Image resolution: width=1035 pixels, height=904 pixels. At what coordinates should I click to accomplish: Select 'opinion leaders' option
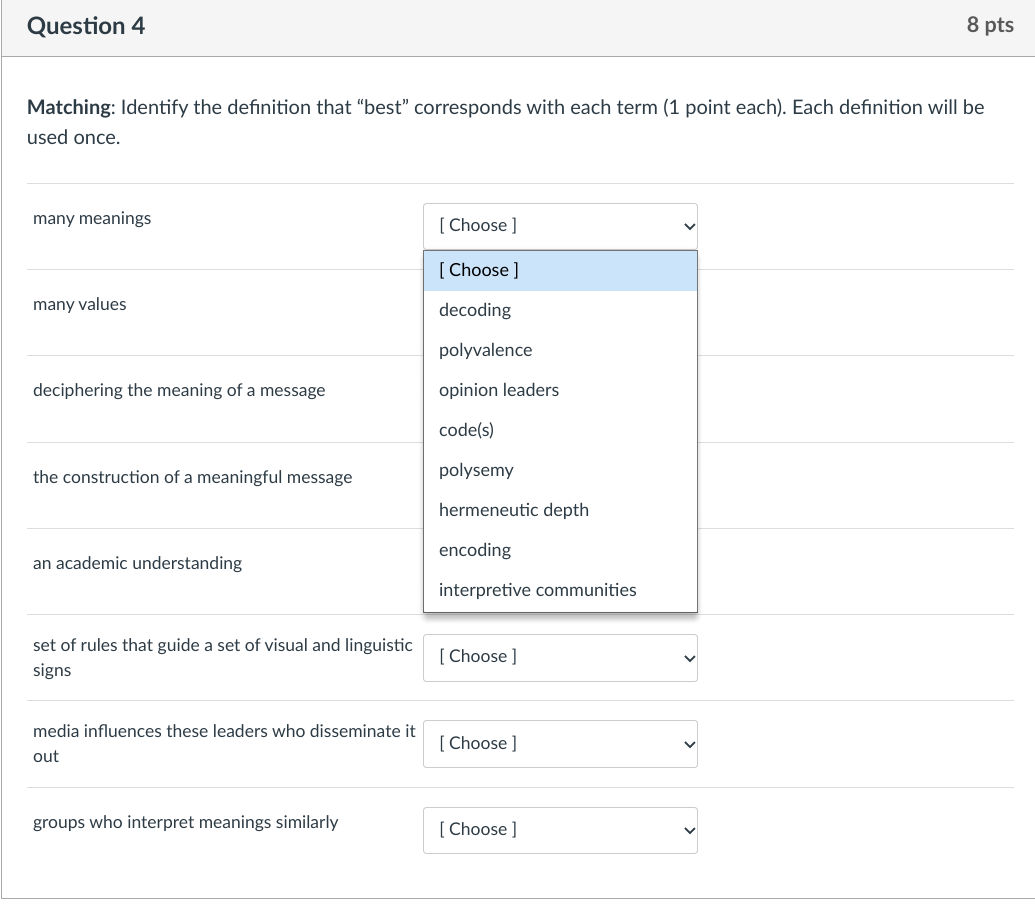point(498,390)
